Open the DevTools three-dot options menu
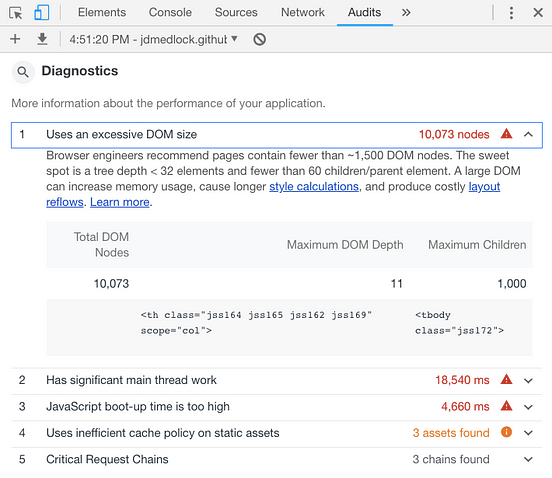This screenshot has height=478, width=552. (x=511, y=13)
